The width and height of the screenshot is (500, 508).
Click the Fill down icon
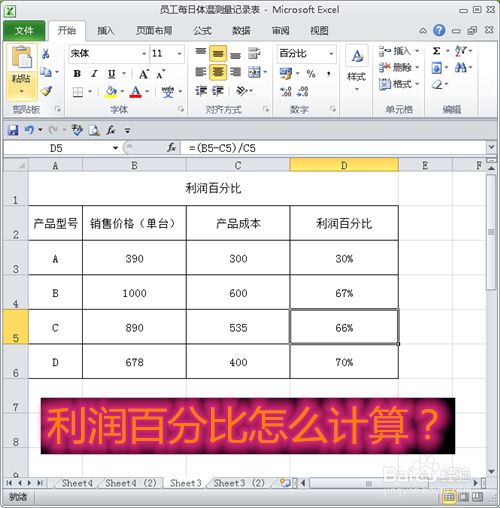[437, 68]
